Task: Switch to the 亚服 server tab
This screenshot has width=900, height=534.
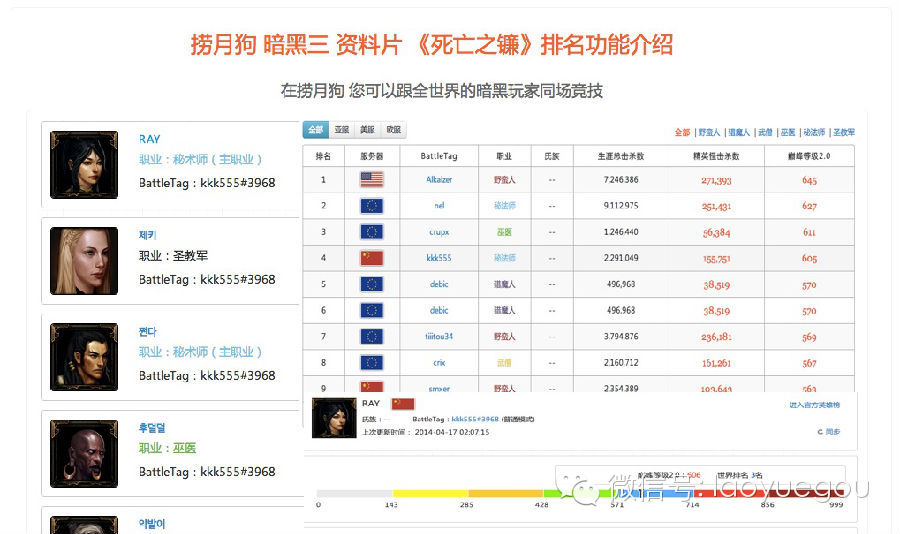Action: coord(342,130)
